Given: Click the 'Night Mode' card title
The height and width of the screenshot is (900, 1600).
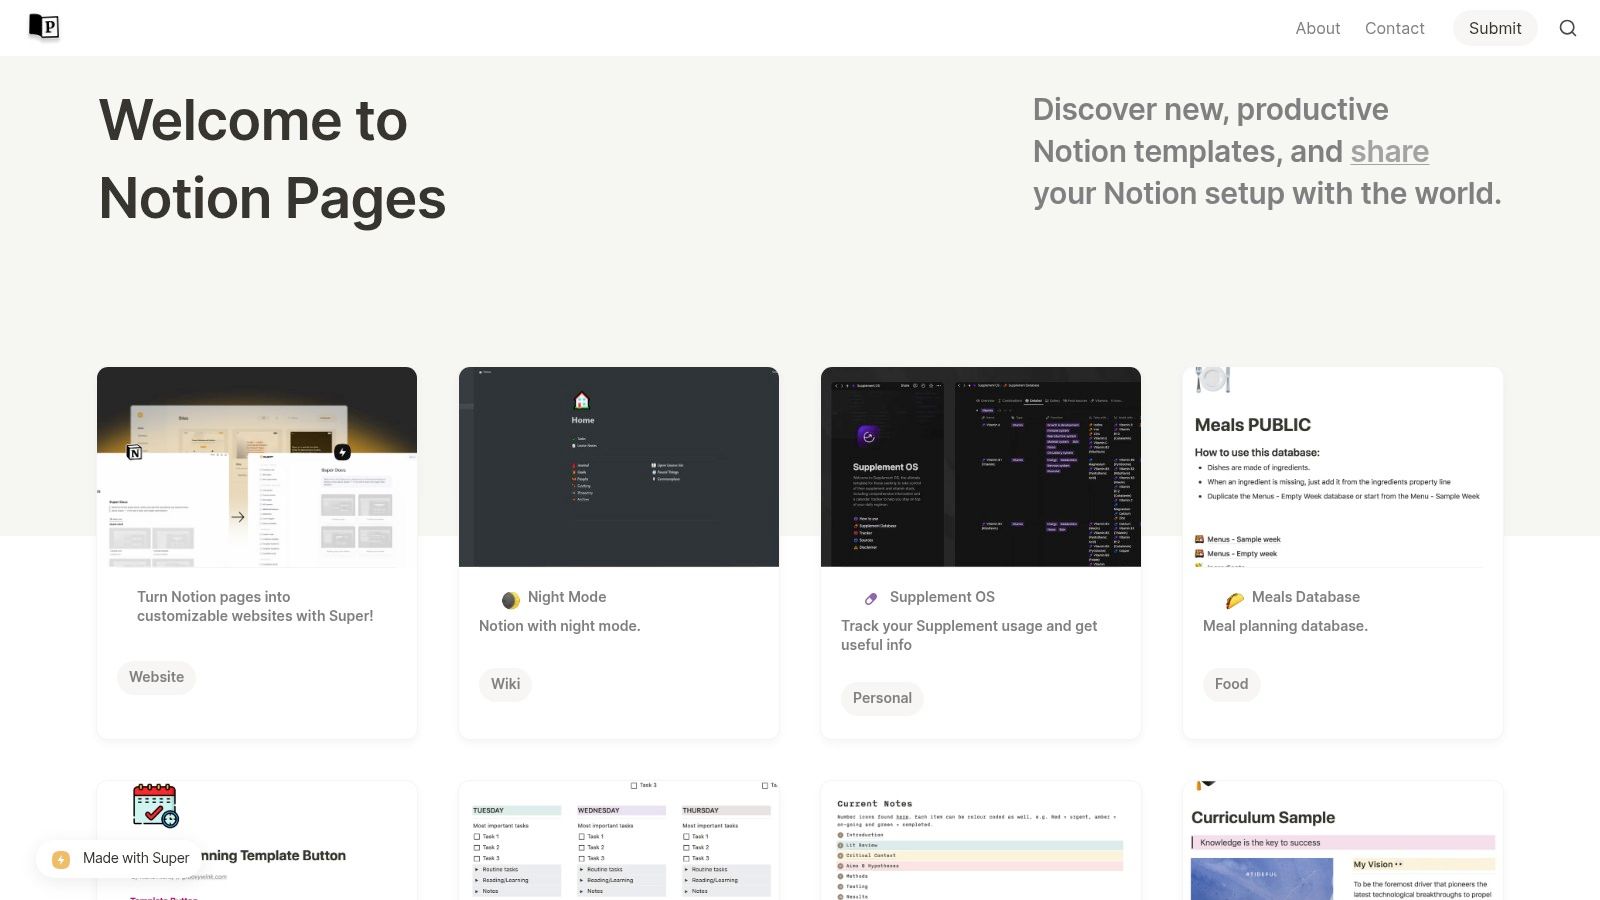Looking at the screenshot, I should point(567,597).
